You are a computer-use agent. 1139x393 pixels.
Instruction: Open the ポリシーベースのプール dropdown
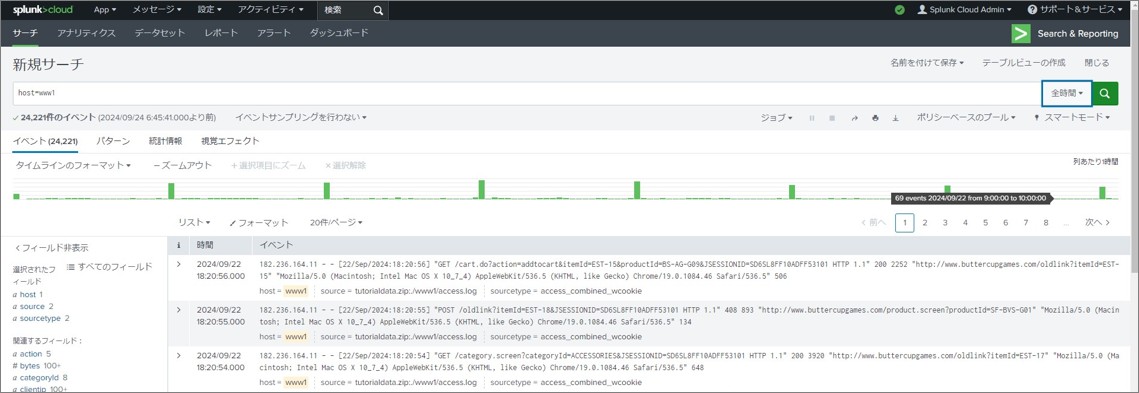coord(966,118)
